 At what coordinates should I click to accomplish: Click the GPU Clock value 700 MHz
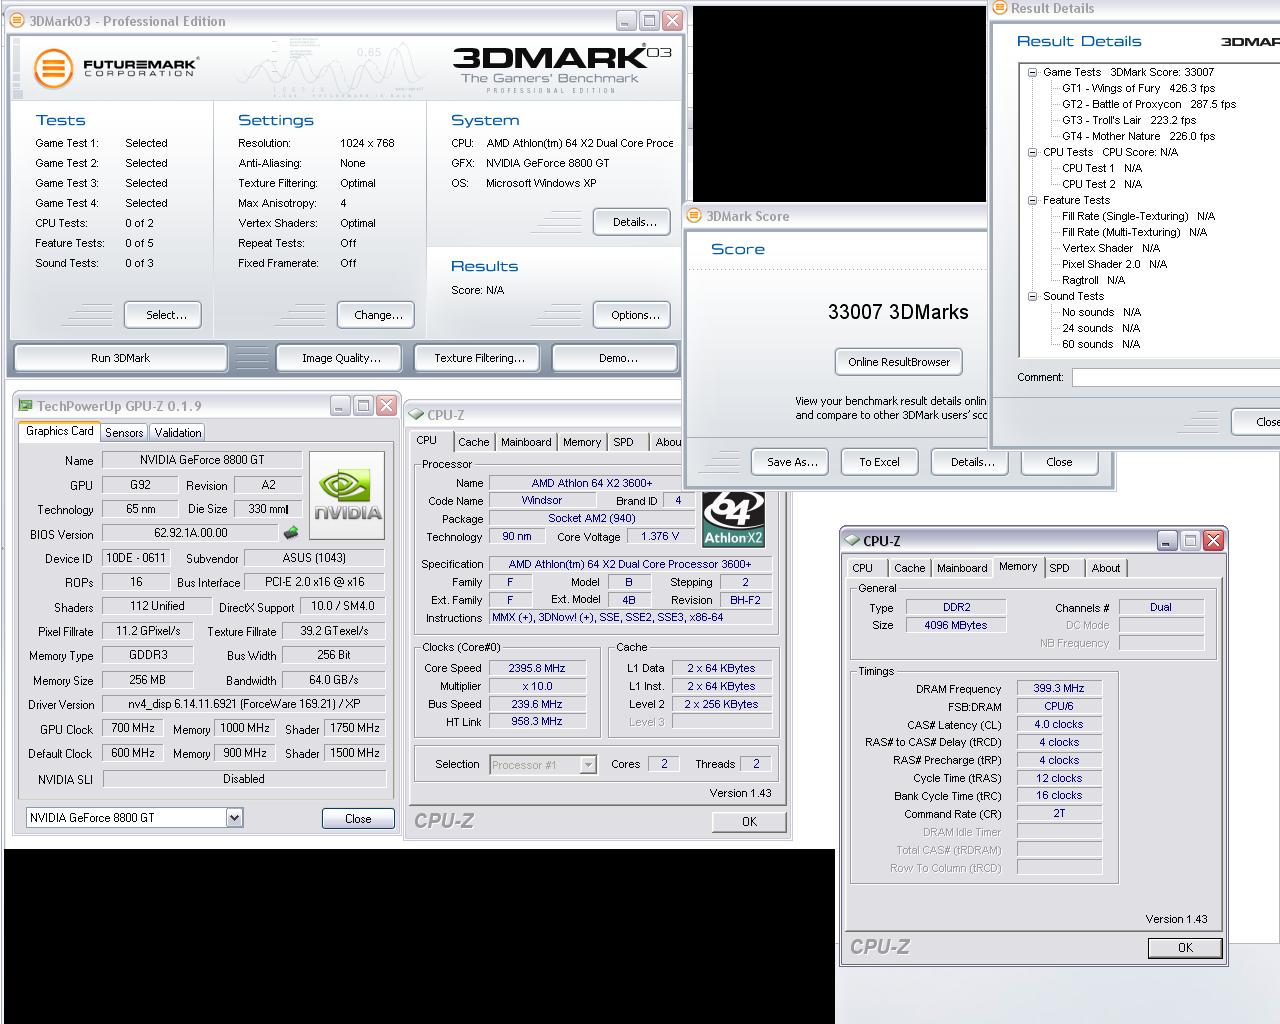coord(132,728)
